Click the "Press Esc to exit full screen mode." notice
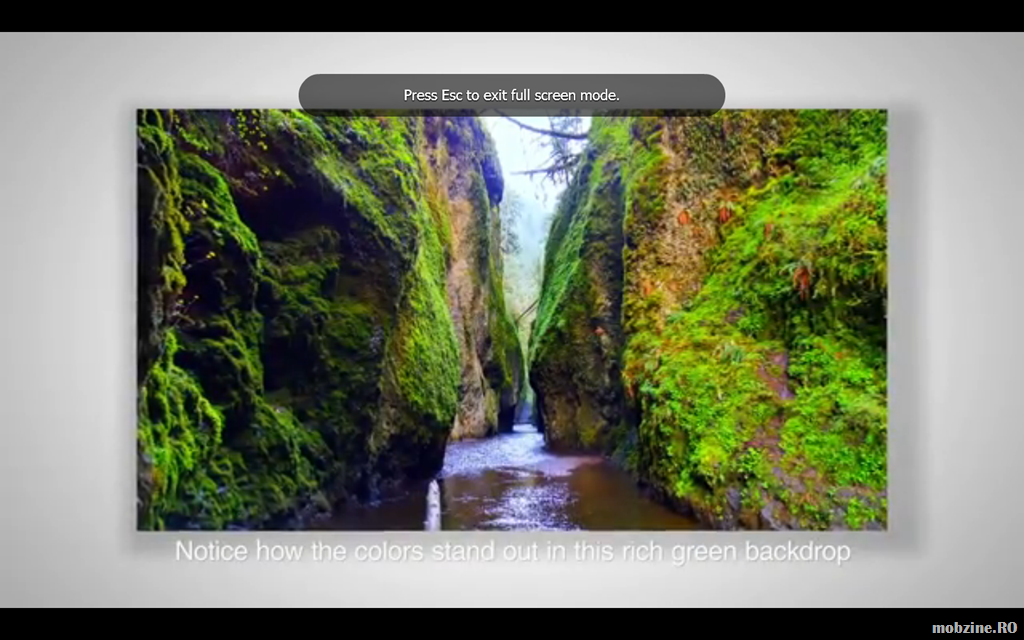Image resolution: width=1024 pixels, height=640 pixels. [511, 95]
